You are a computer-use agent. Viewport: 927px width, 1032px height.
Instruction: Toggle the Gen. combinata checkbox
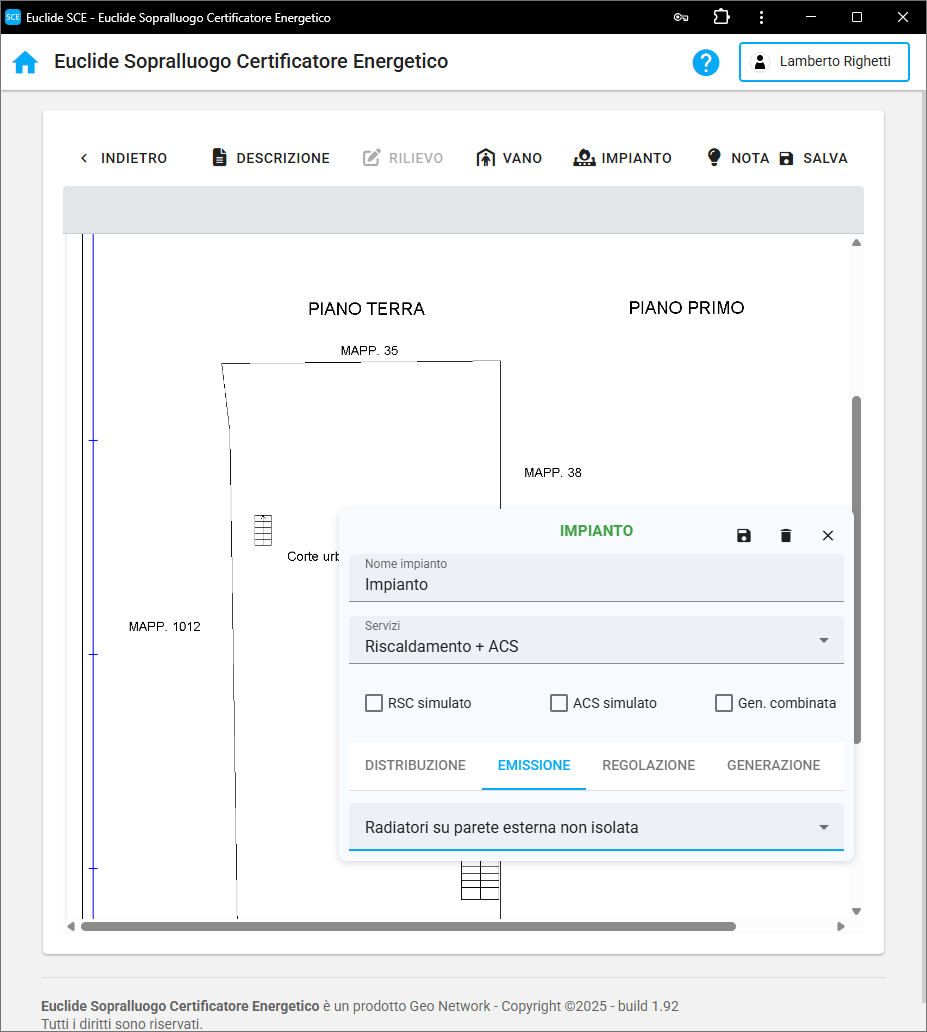[724, 703]
